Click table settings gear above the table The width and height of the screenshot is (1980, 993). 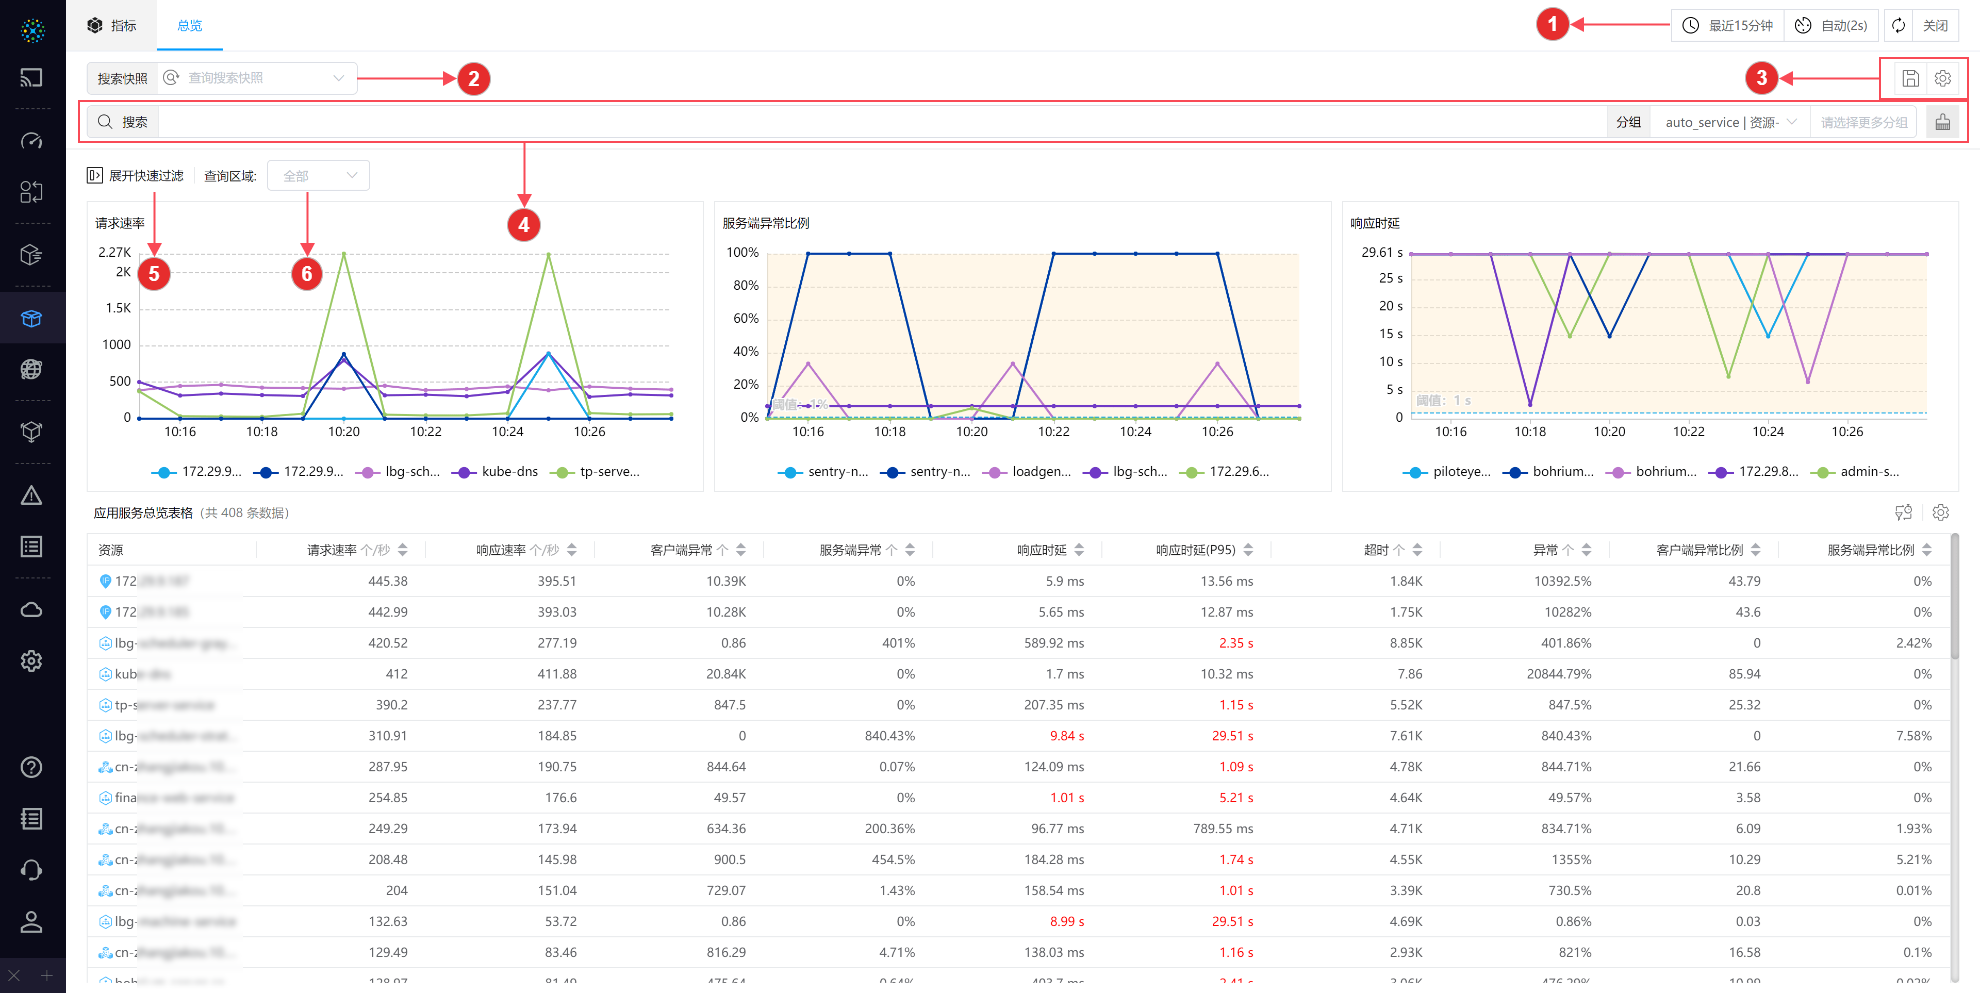(1941, 513)
